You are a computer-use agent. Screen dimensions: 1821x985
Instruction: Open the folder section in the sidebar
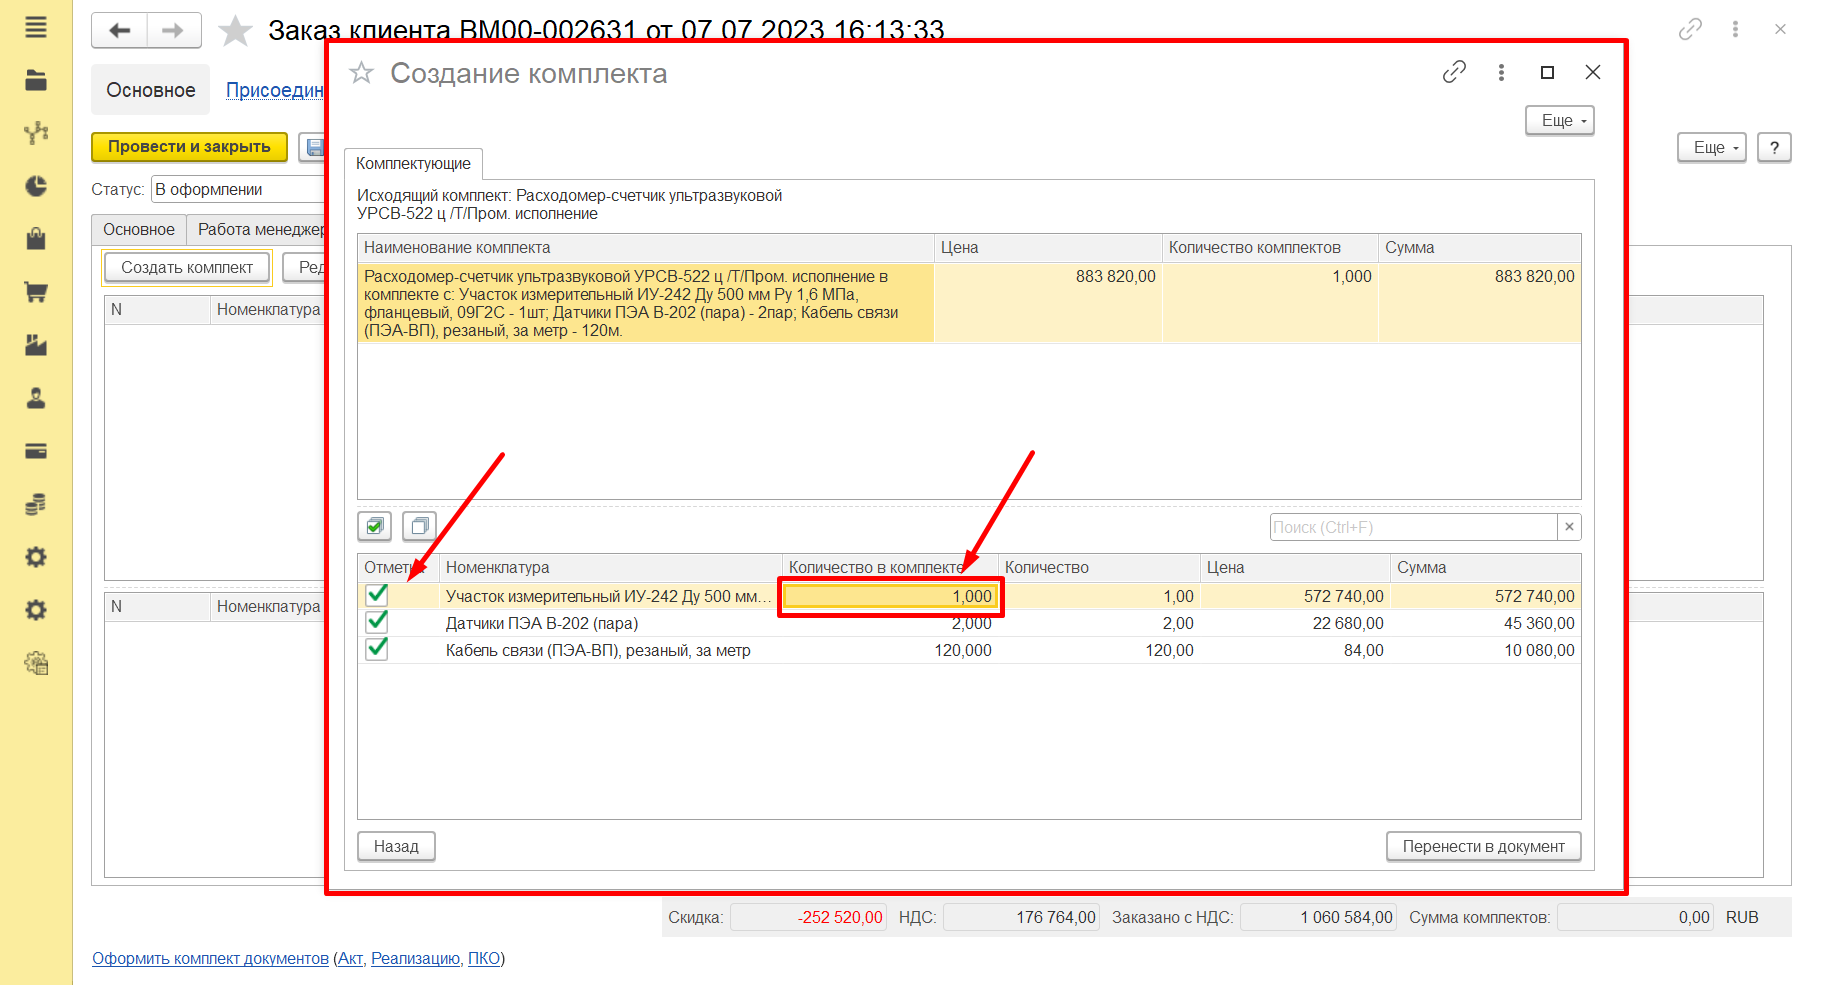click(x=36, y=80)
